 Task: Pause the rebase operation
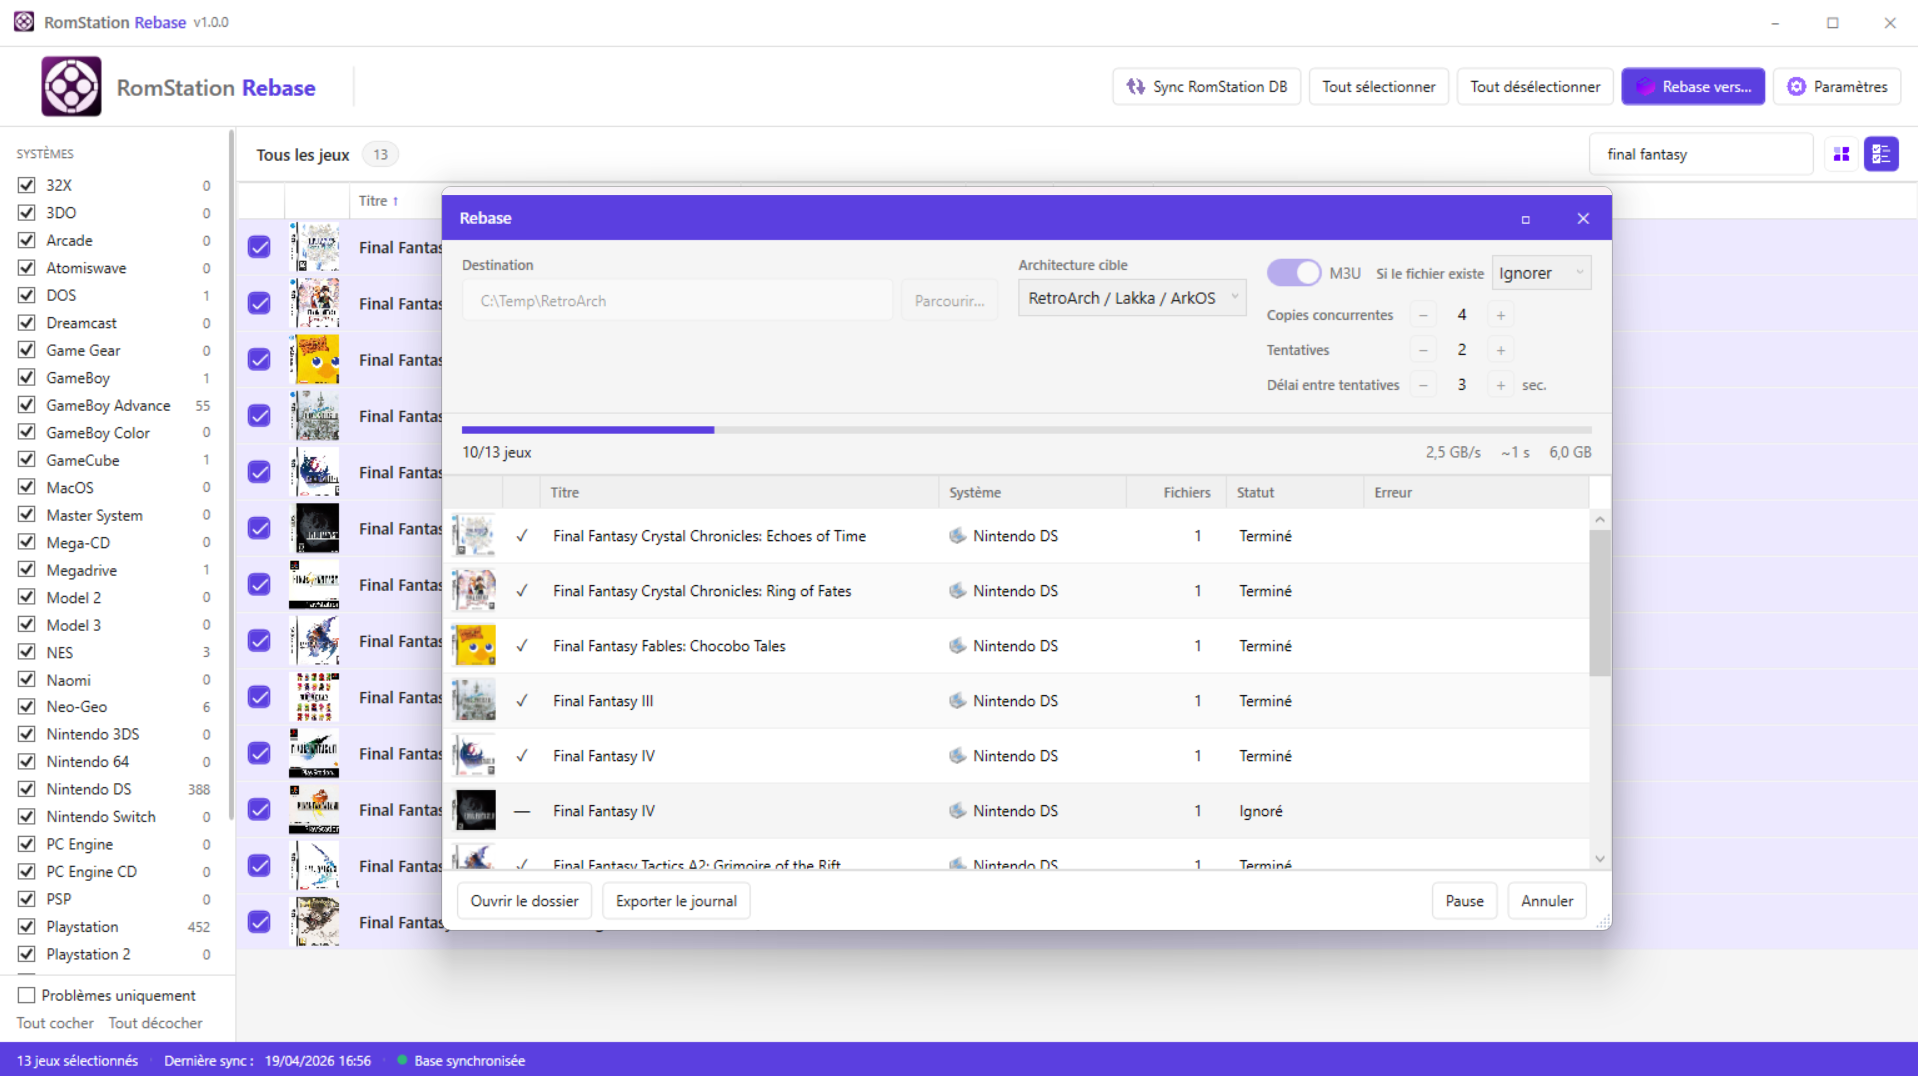[x=1464, y=901]
